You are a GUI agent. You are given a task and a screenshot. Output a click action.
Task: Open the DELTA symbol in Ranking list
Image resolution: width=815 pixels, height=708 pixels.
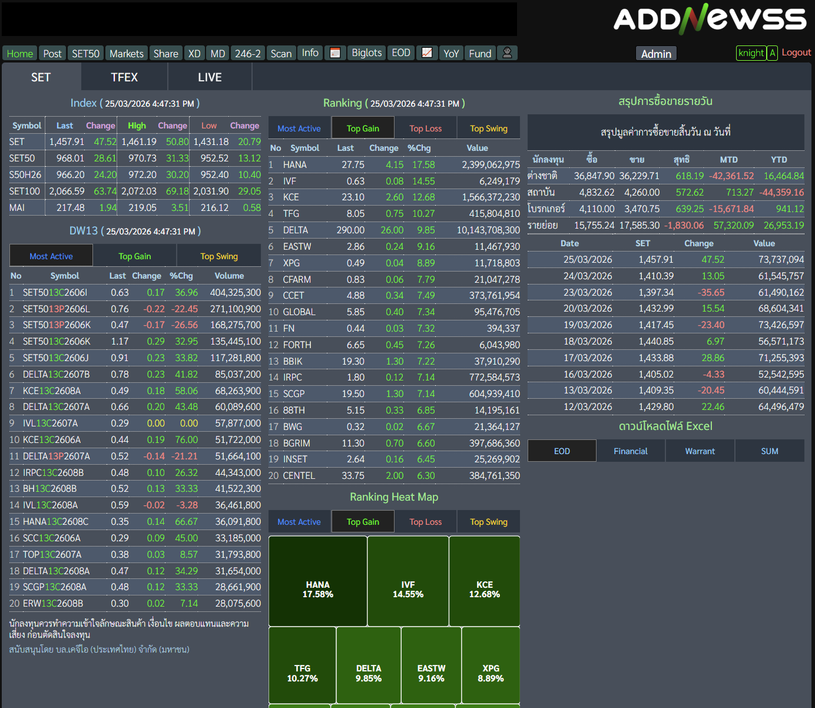(x=295, y=230)
